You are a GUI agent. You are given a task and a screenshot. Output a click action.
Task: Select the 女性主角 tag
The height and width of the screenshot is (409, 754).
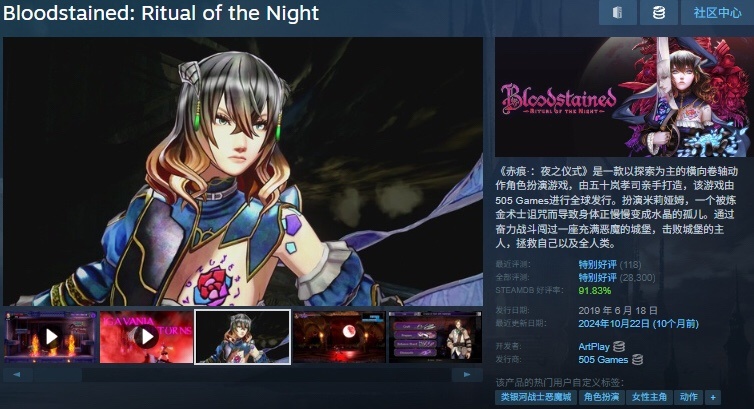pyautogui.click(x=649, y=397)
